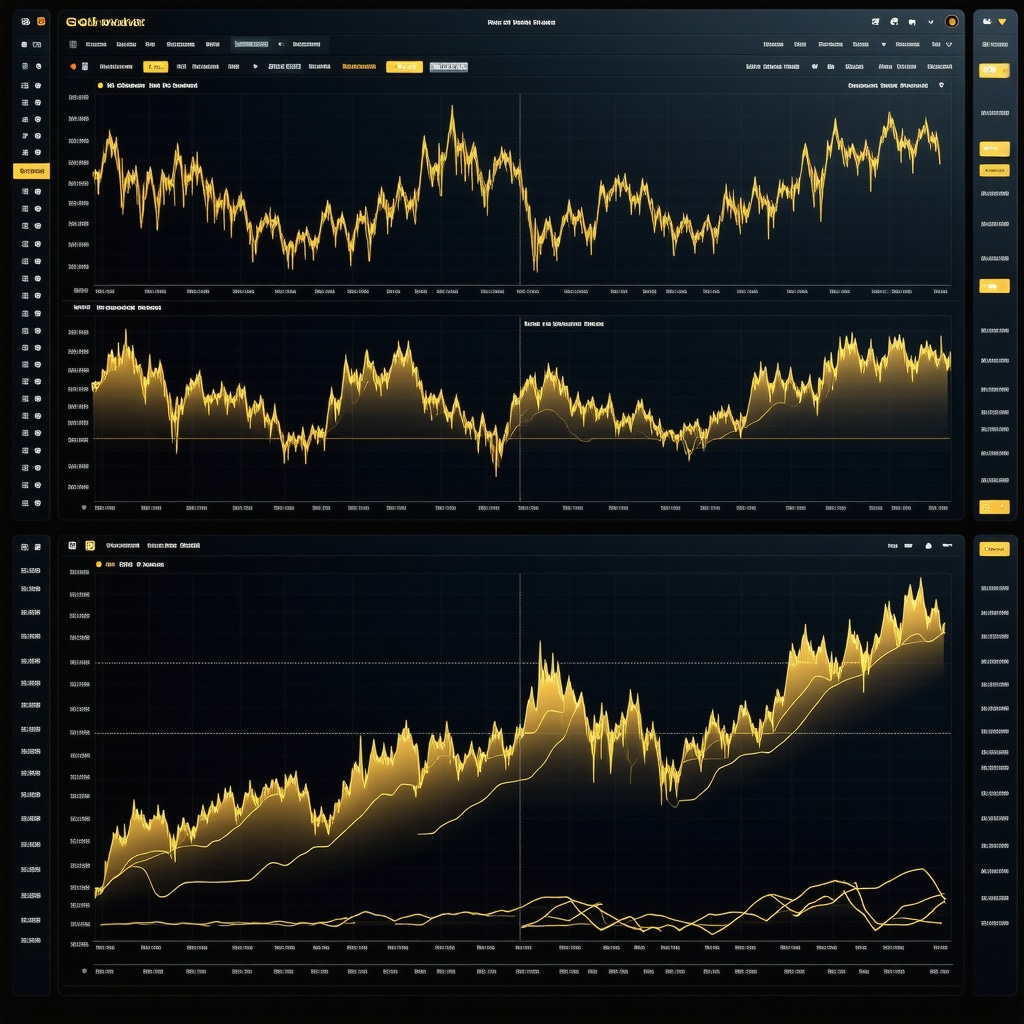Toggle the yellow series dot in the bottom chart legend
The height and width of the screenshot is (1024, 1024).
tap(99, 564)
